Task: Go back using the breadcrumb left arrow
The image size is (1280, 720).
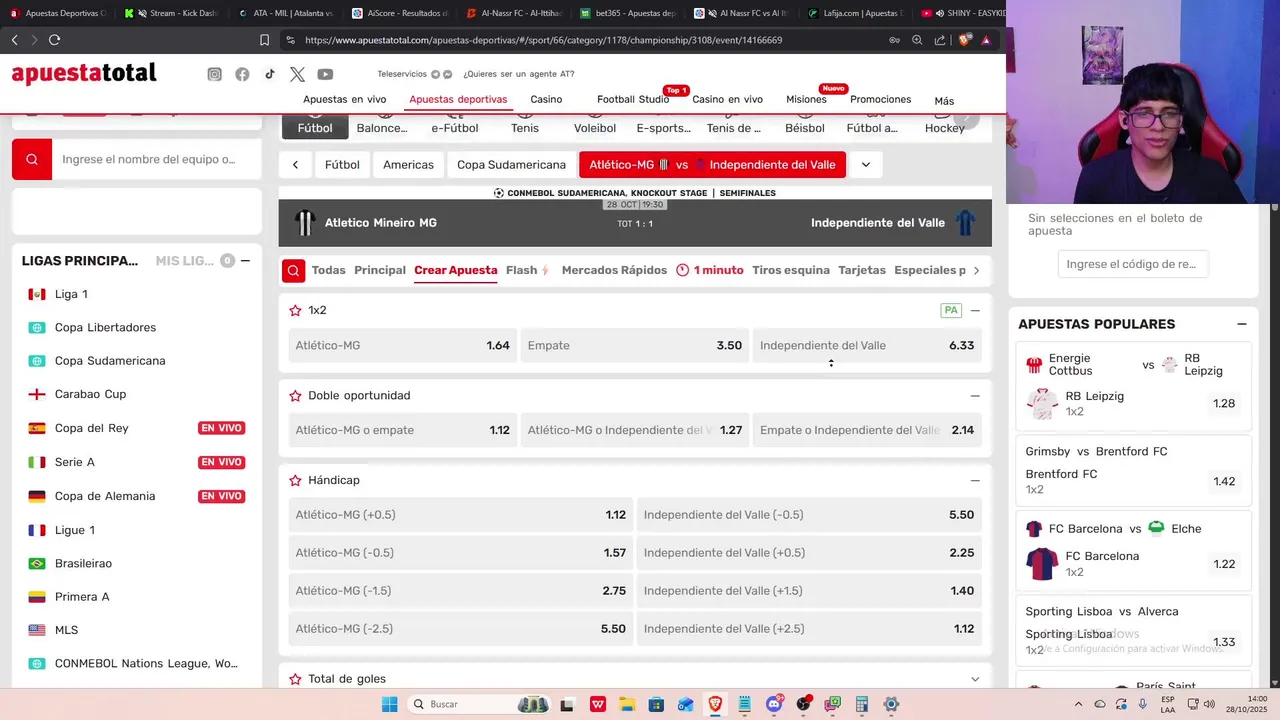Action: [x=295, y=164]
